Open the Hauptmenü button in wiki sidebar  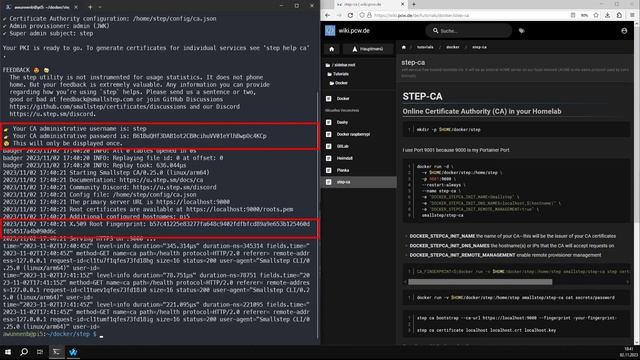tap(367, 49)
